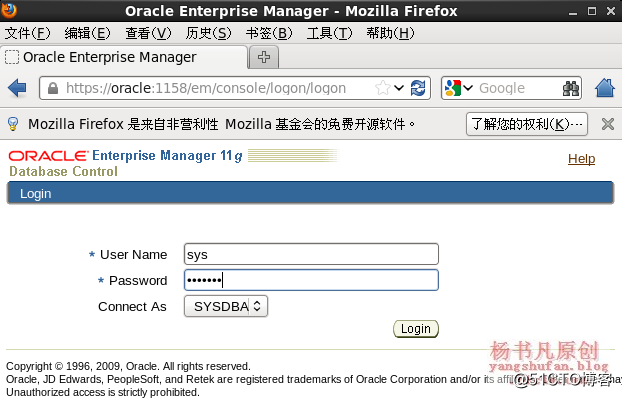
Task: Click the Firefox icon in title bar
Action: 8,10
